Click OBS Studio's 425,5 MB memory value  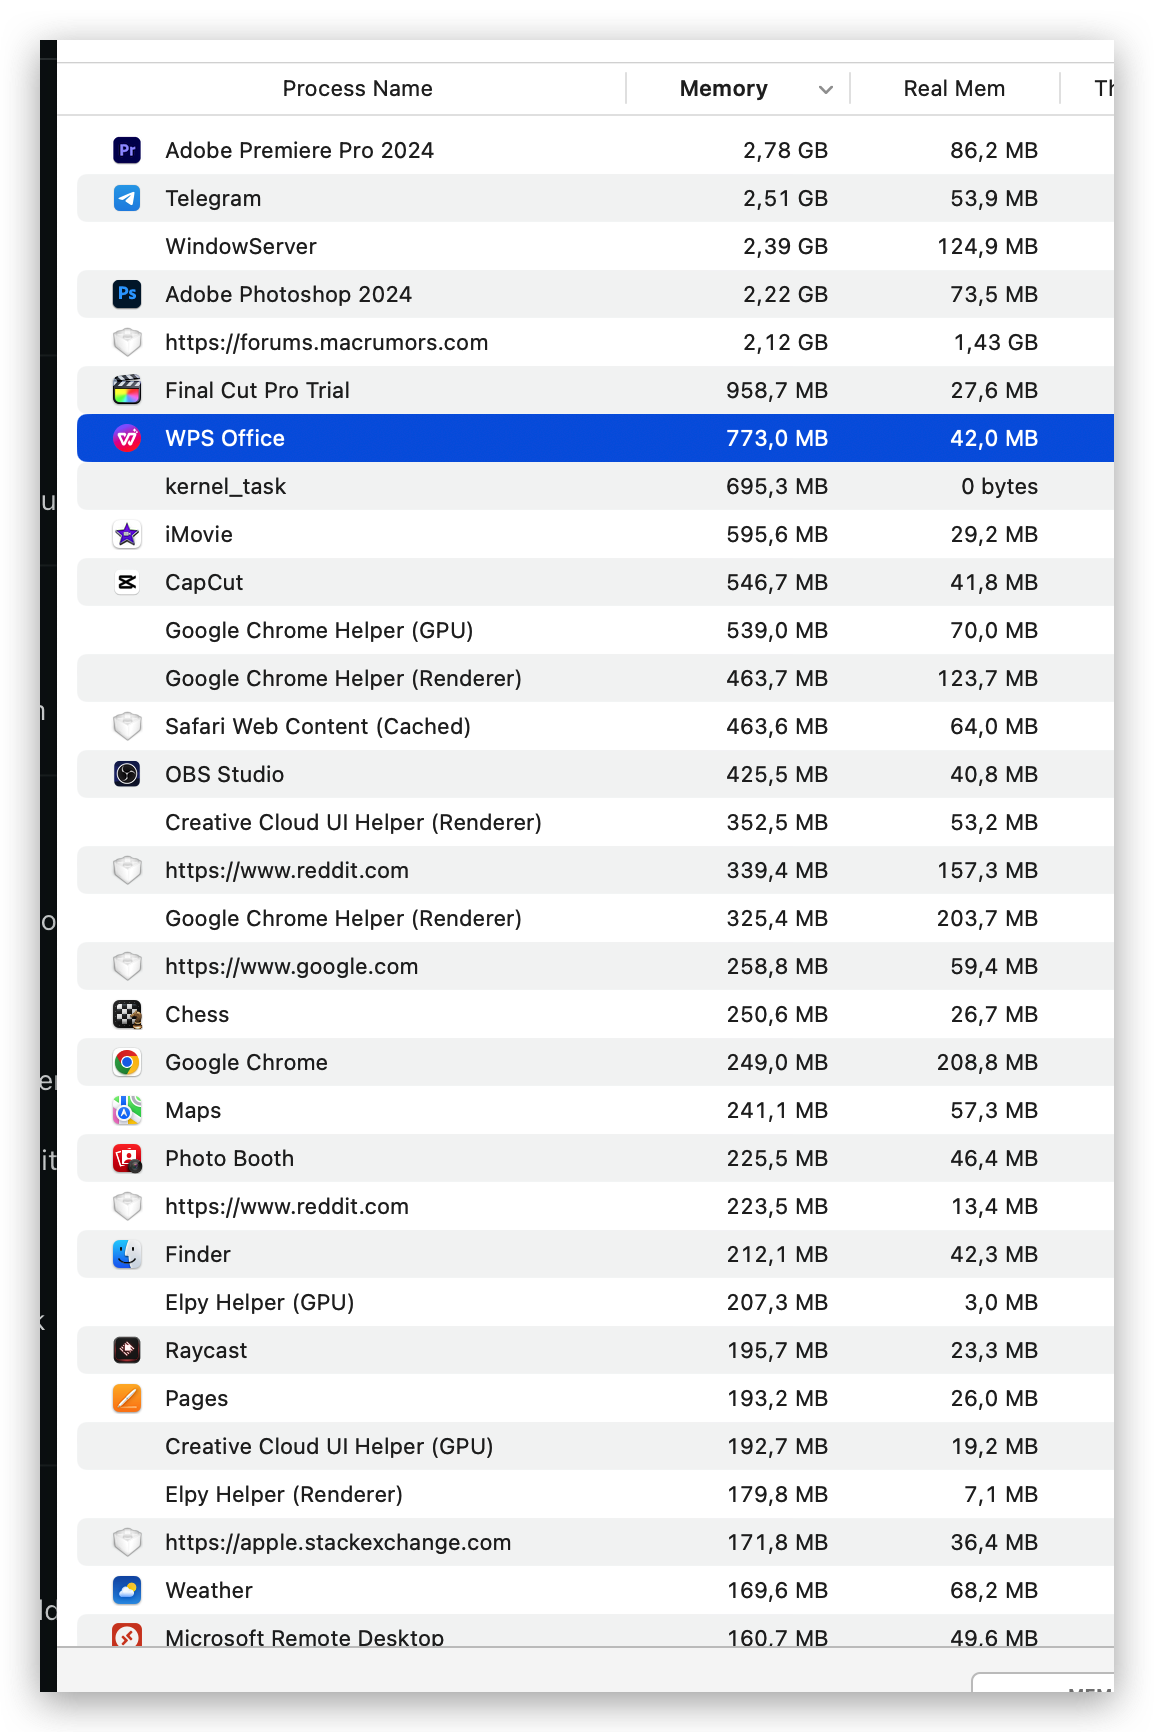(x=777, y=774)
